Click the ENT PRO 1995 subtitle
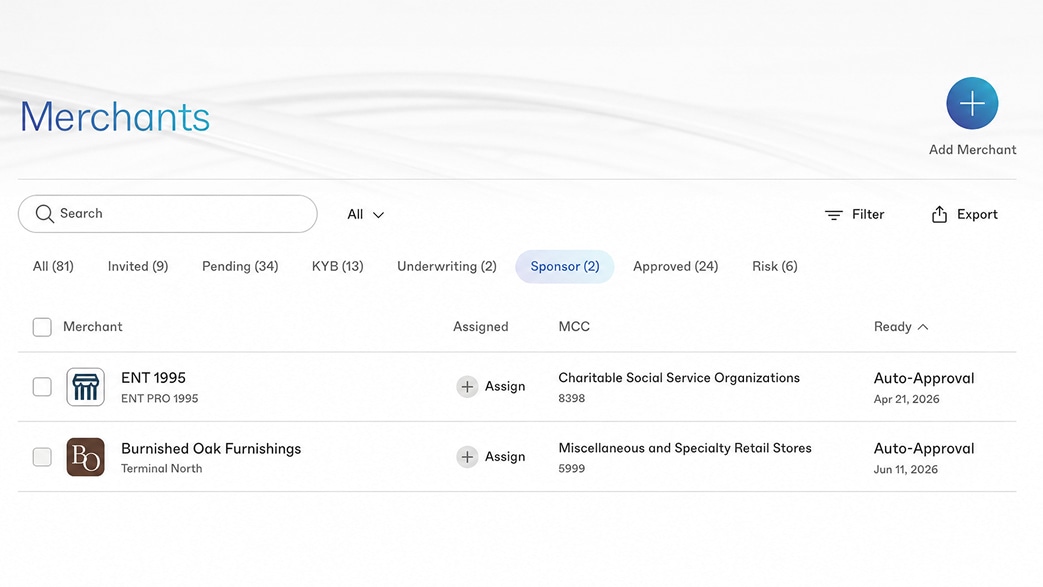Screen dimensions: 1043x587 (x=160, y=399)
